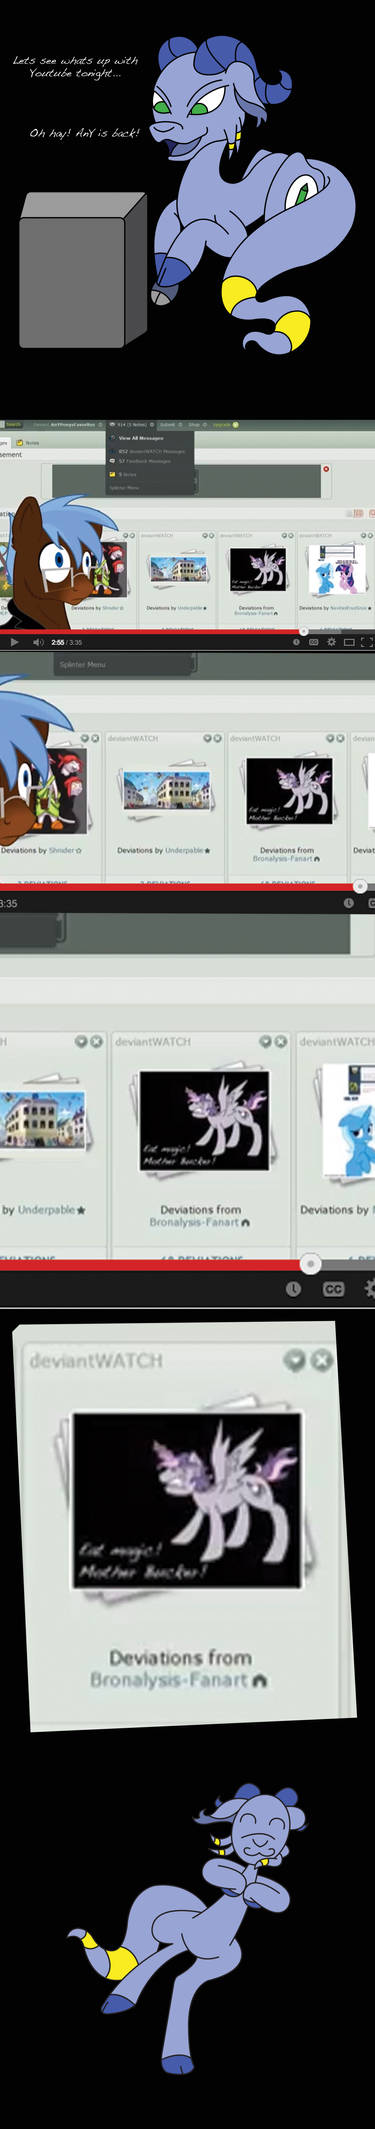Click large scrubber knob in third zoom panel
Viewport: 375px width, 2129px height.
pos(311,1265)
